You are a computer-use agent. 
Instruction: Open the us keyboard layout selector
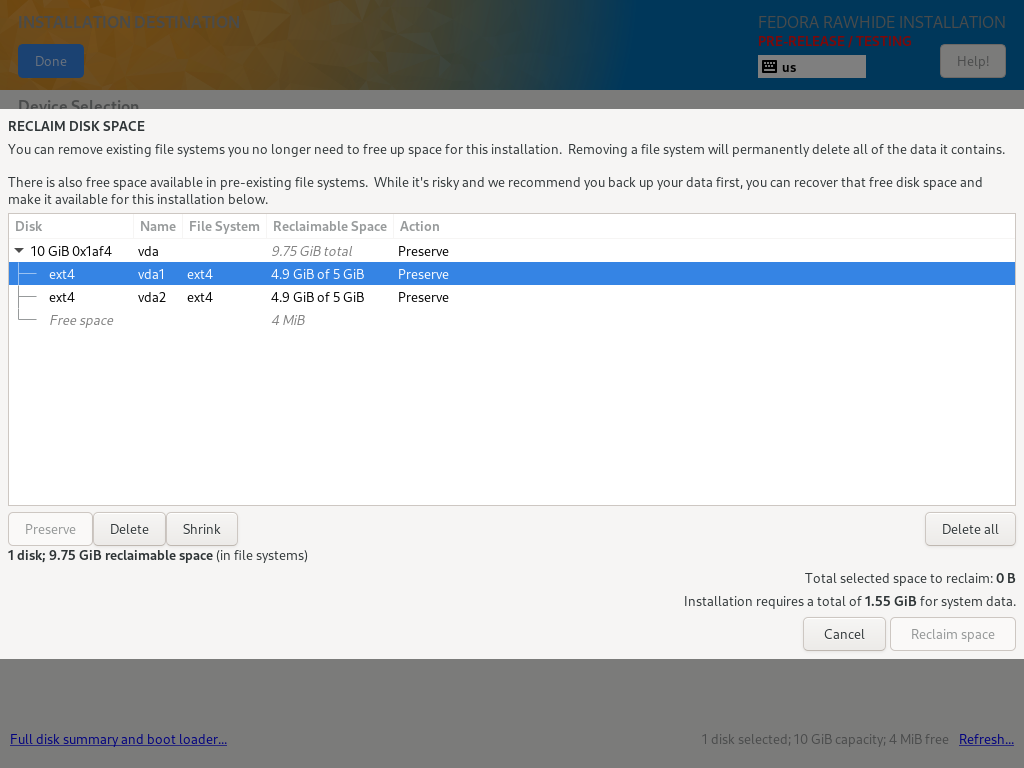[x=812, y=67]
